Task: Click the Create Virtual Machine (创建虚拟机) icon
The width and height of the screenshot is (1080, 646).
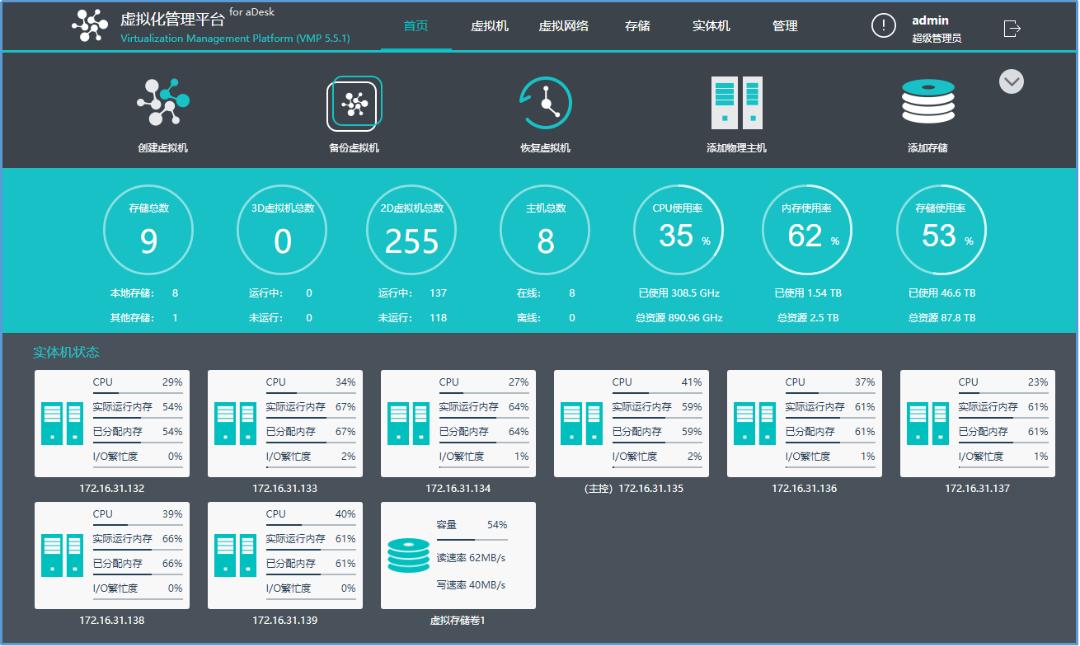Action: click(x=163, y=103)
